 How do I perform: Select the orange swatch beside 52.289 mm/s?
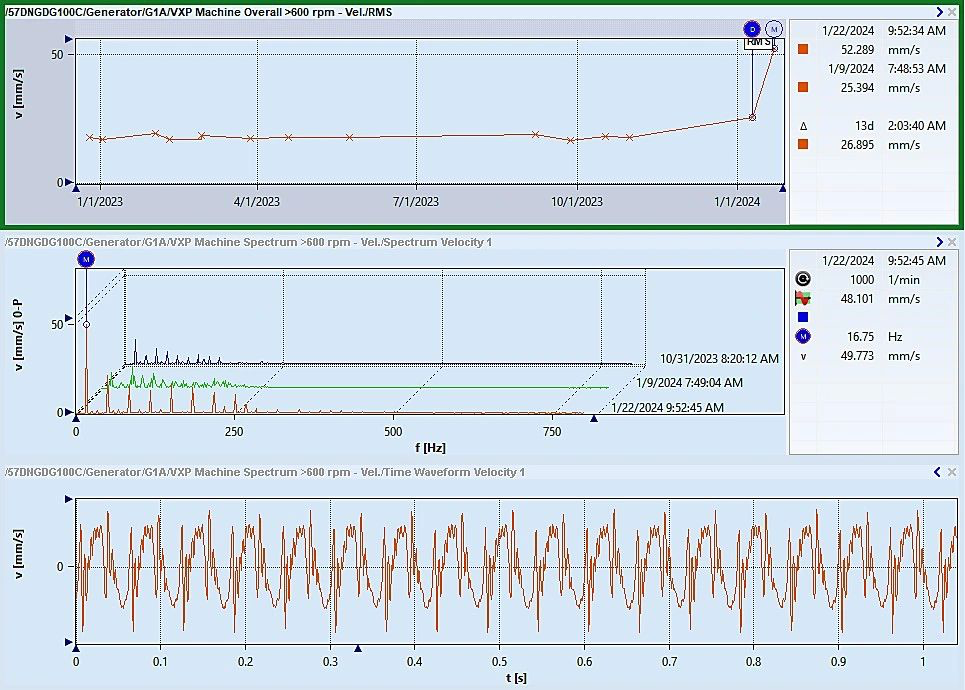[803, 49]
